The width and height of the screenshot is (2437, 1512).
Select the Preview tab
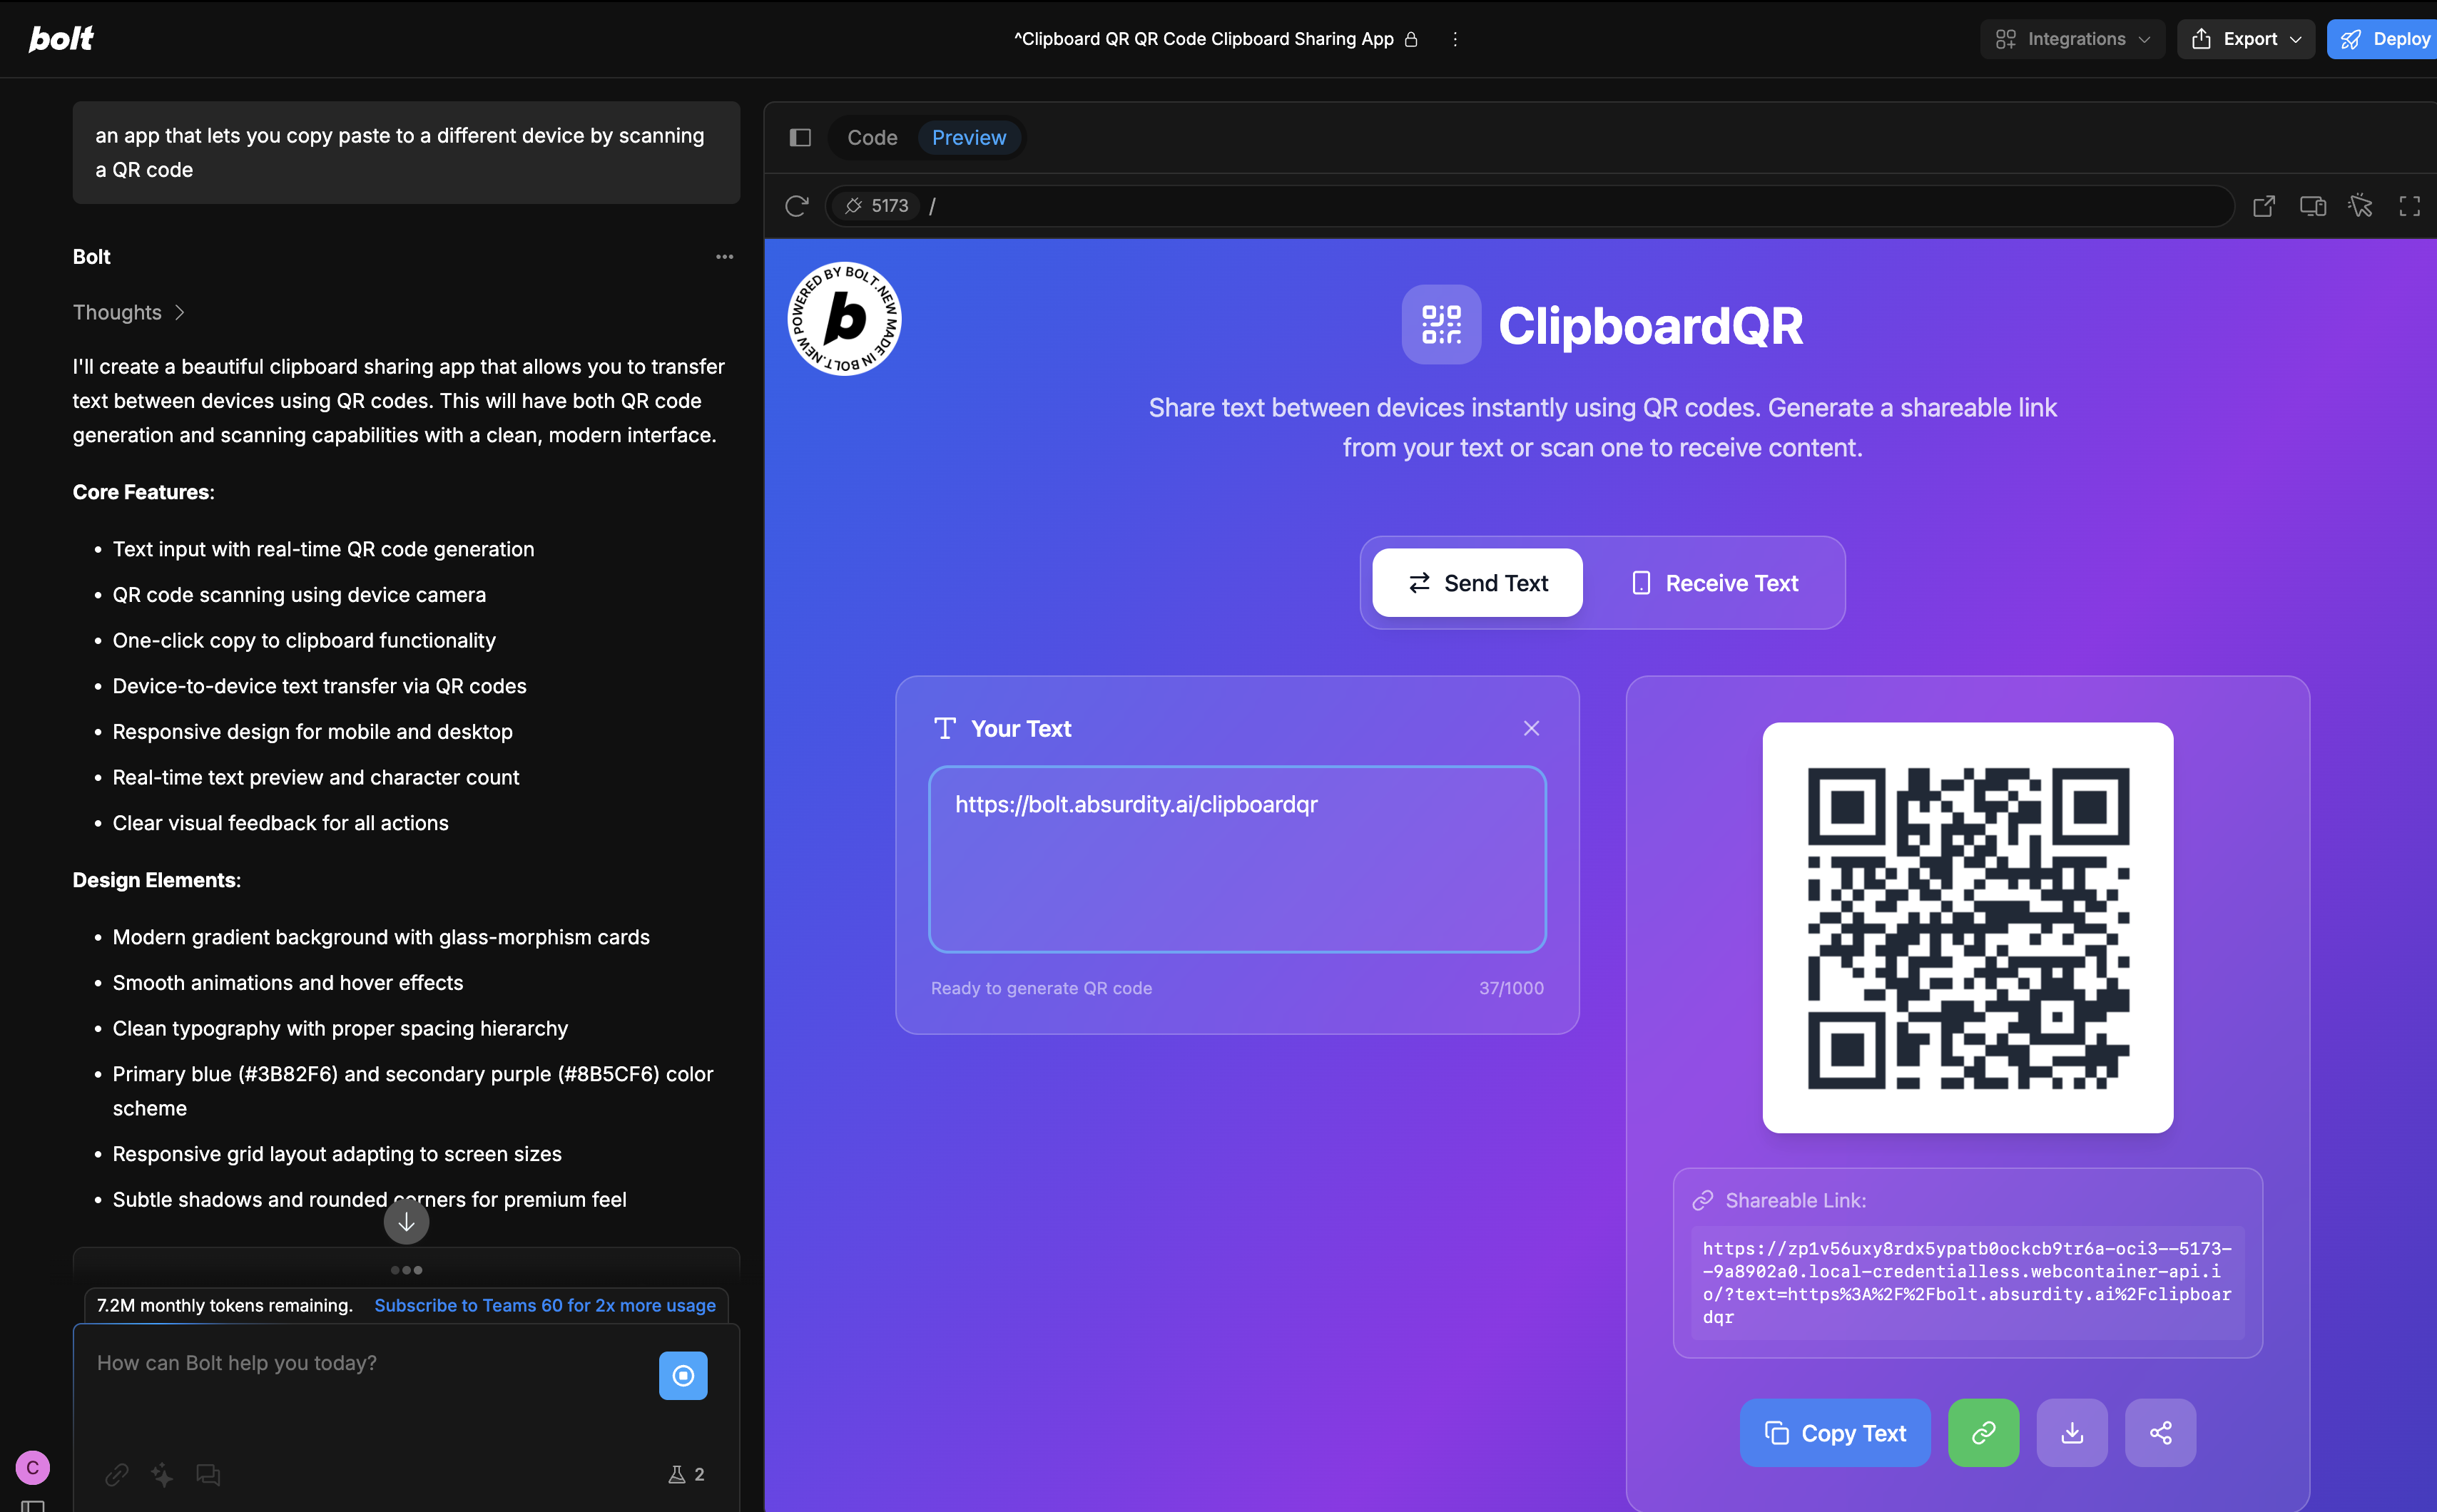pos(968,138)
